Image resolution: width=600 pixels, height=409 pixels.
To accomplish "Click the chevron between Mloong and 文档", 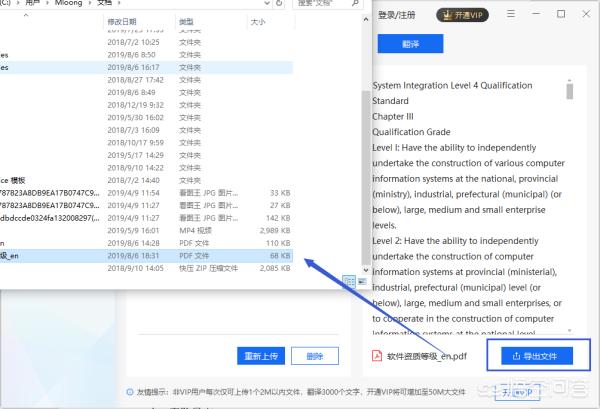I will pos(90,3).
